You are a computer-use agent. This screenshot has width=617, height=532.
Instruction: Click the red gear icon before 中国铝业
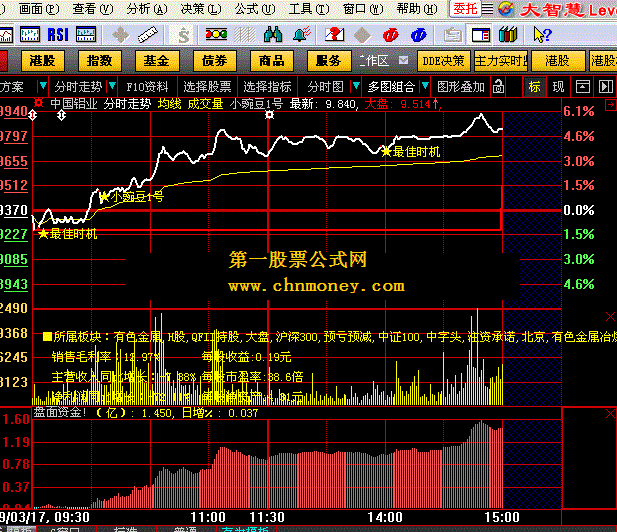38,103
